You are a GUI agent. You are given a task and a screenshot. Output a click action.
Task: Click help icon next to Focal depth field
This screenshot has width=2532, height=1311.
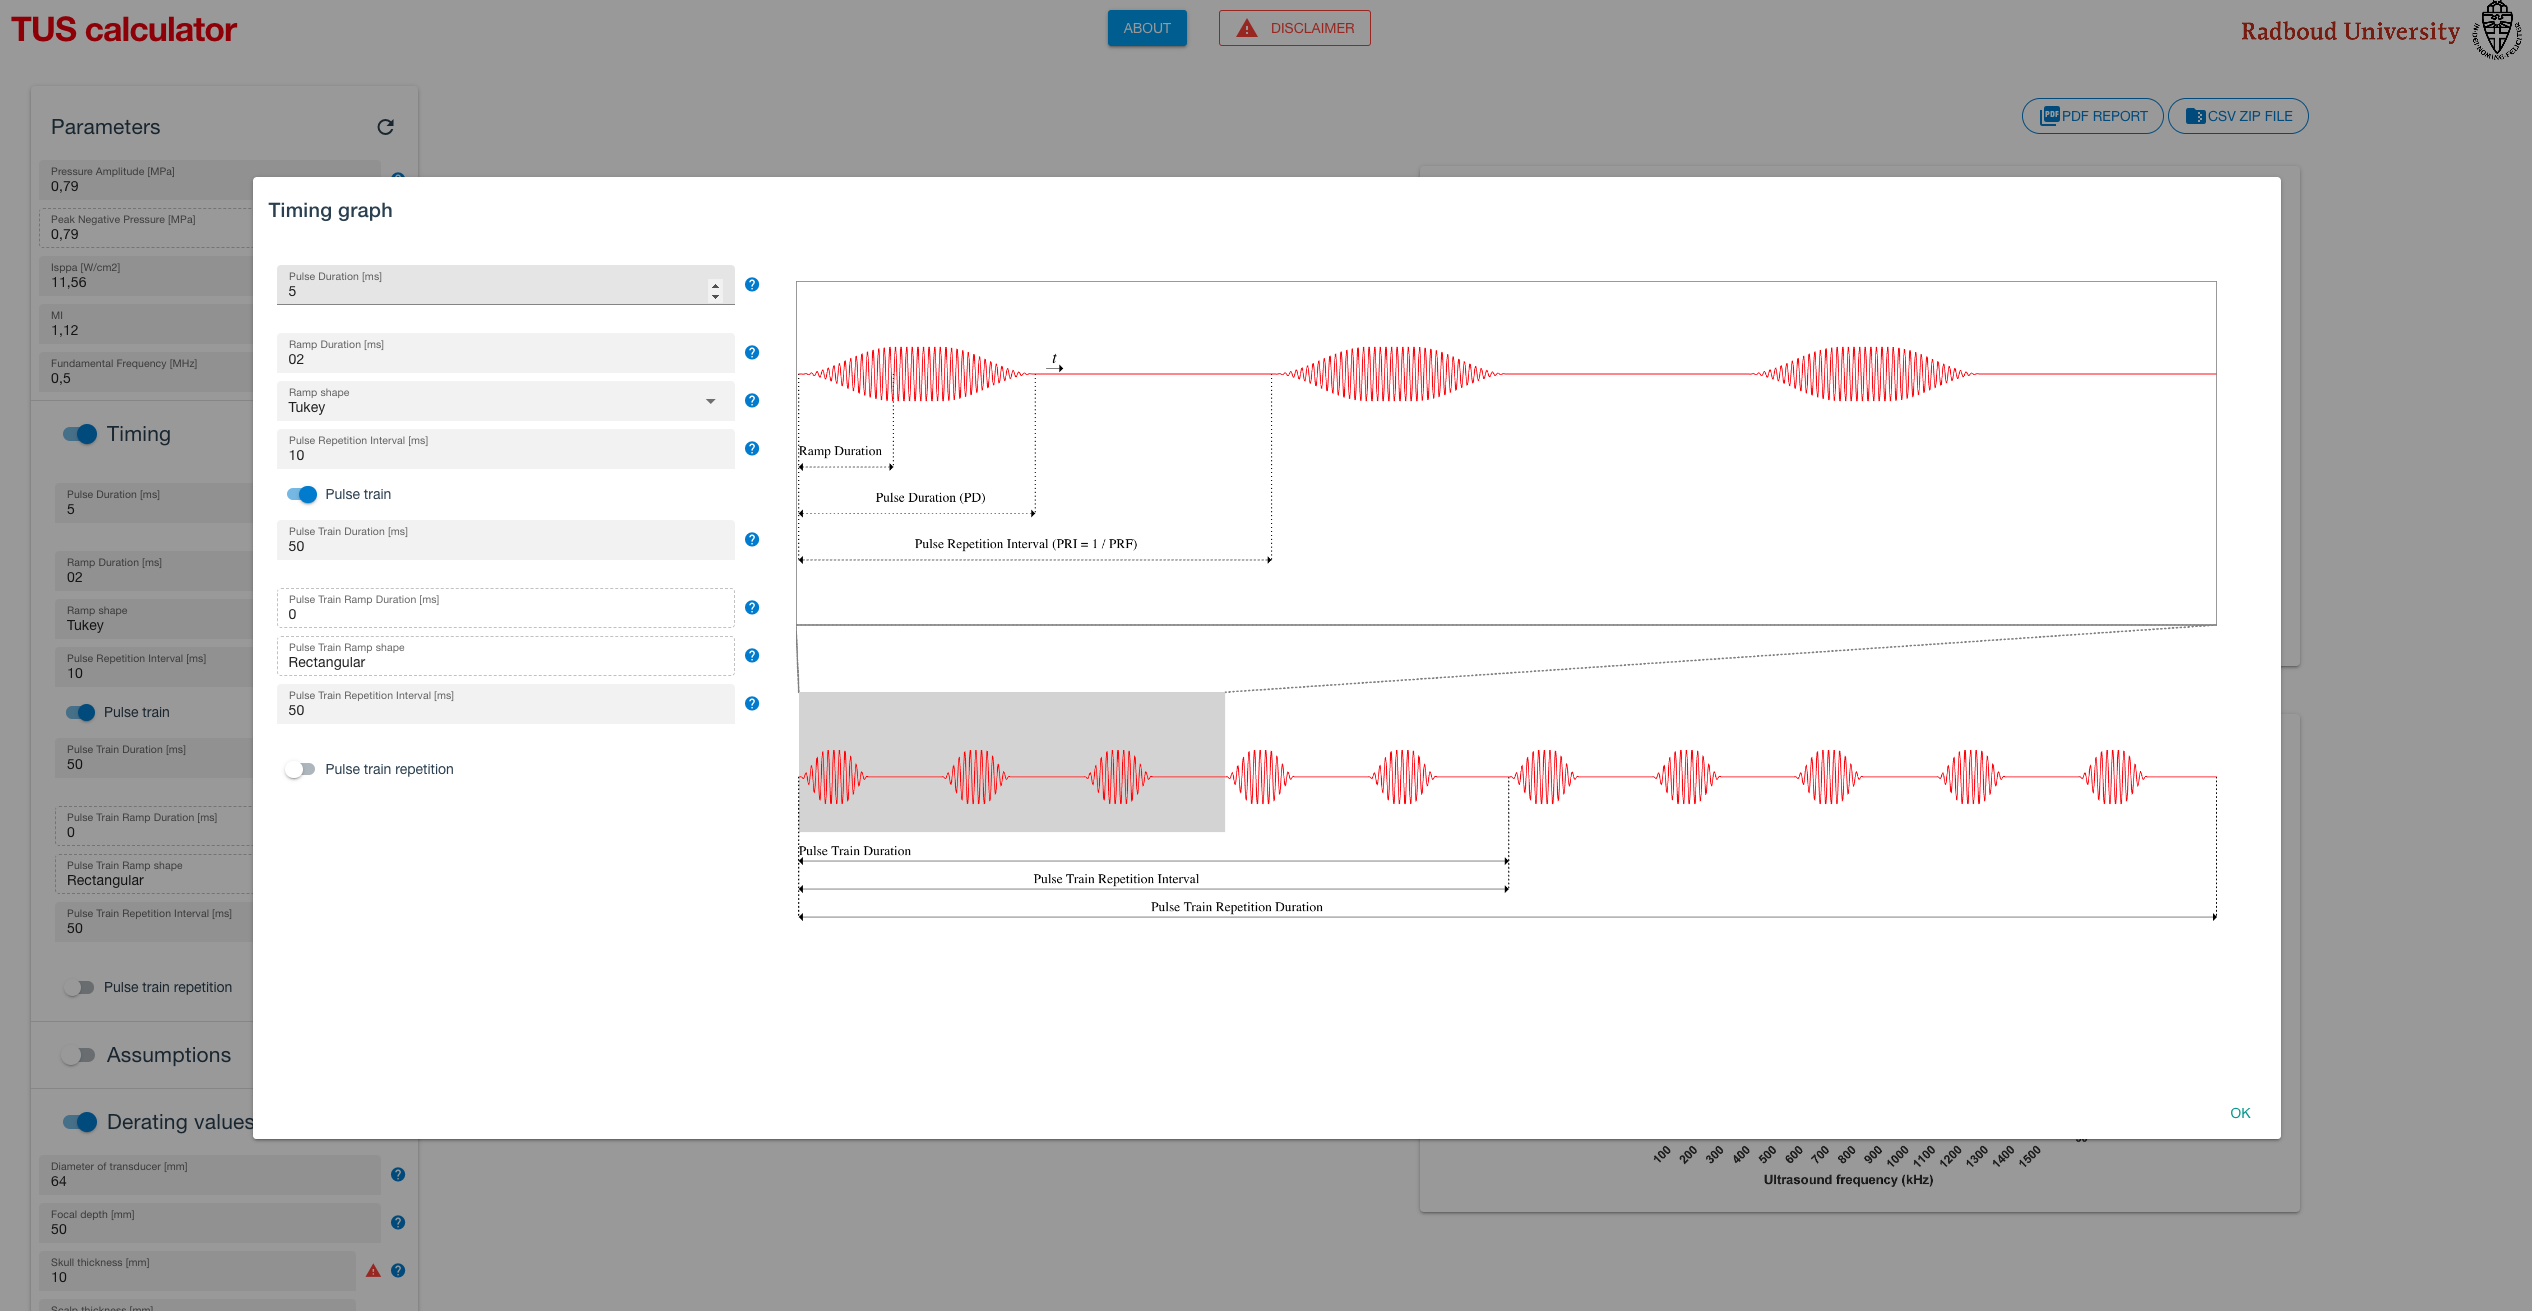398,1222
